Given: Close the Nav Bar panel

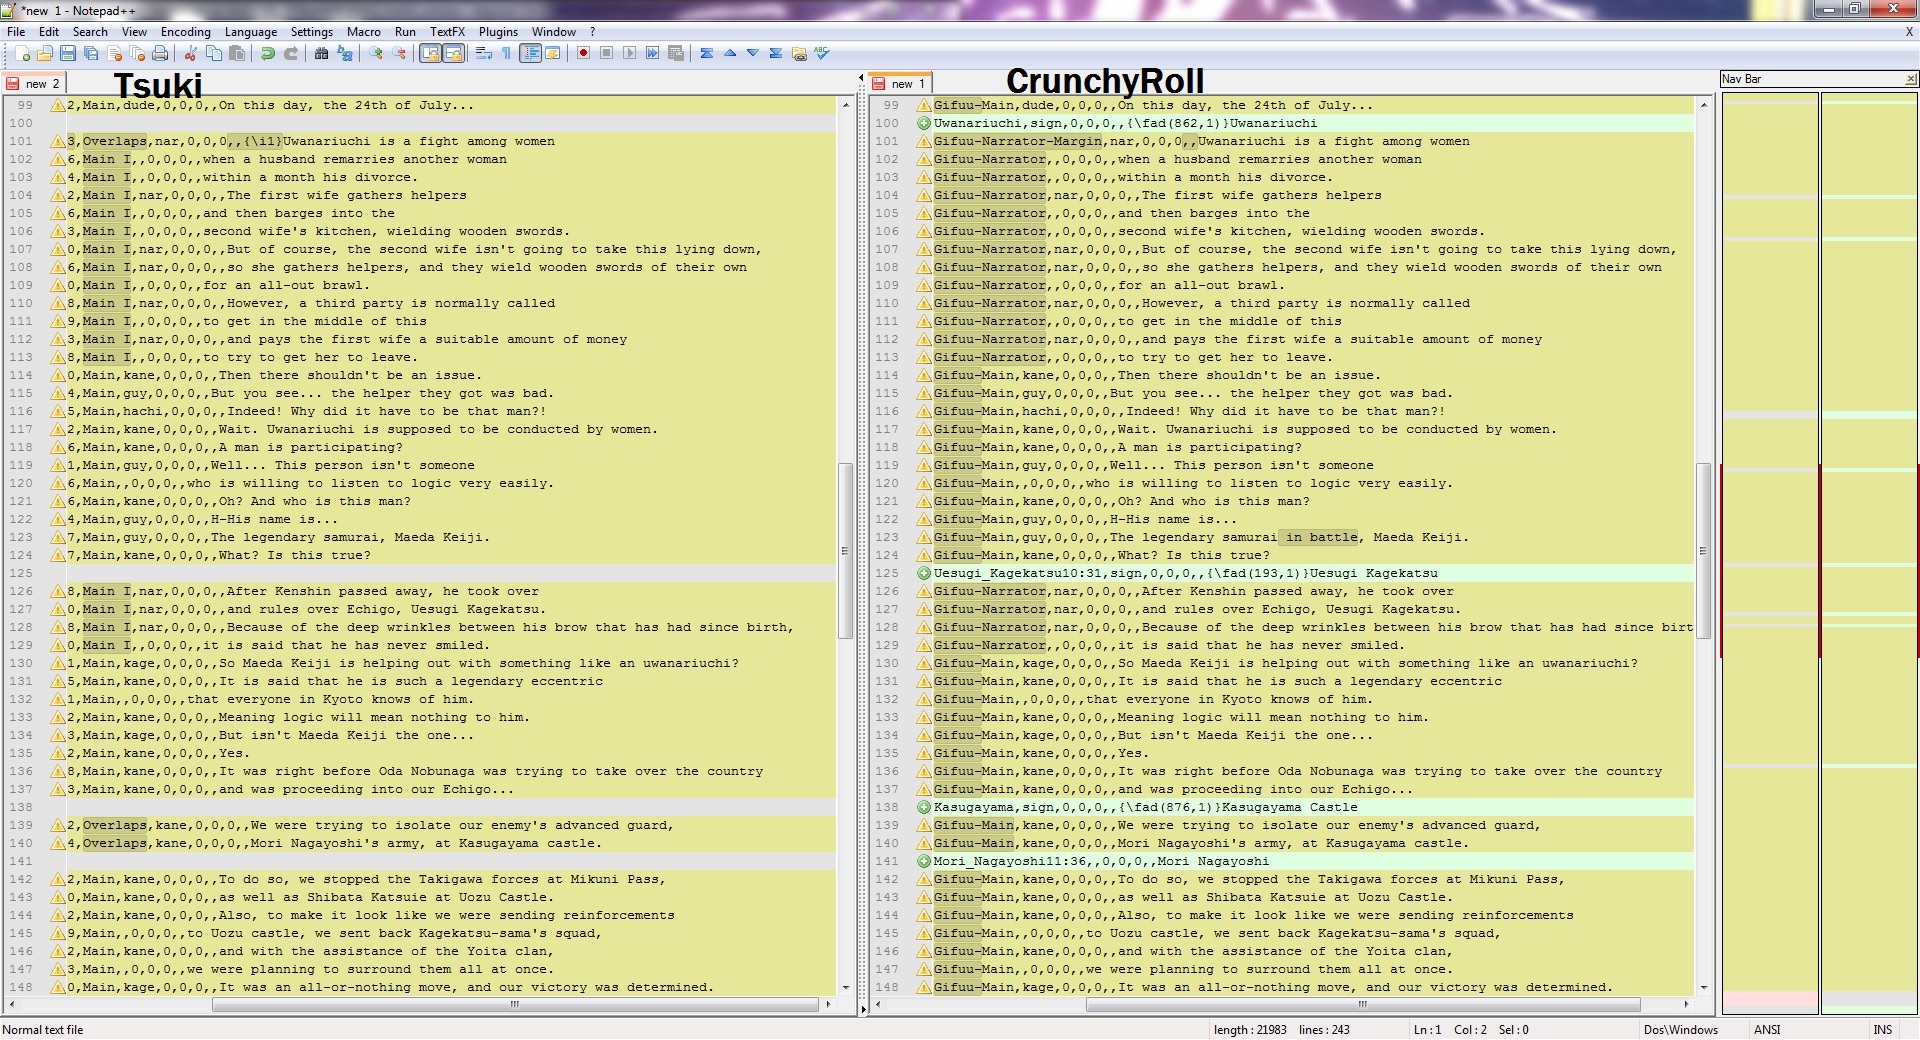Looking at the screenshot, I should (1910, 79).
